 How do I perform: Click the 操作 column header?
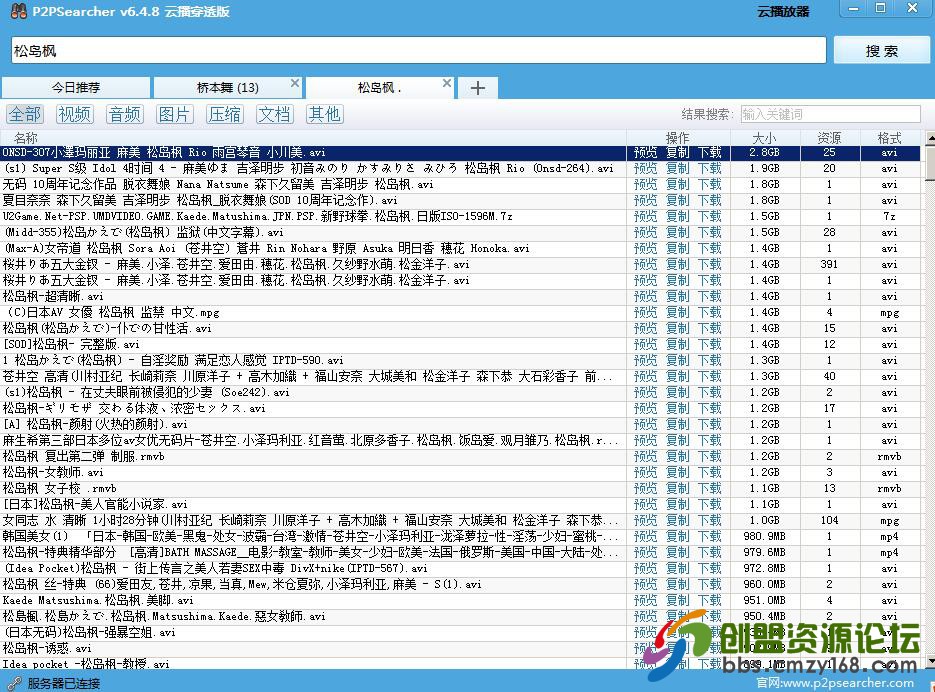tap(677, 138)
